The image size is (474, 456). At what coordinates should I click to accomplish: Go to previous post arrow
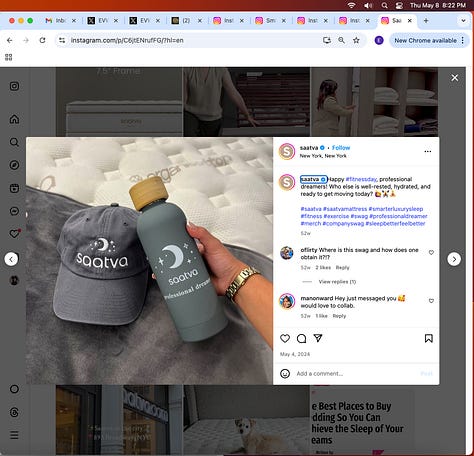click(11, 259)
